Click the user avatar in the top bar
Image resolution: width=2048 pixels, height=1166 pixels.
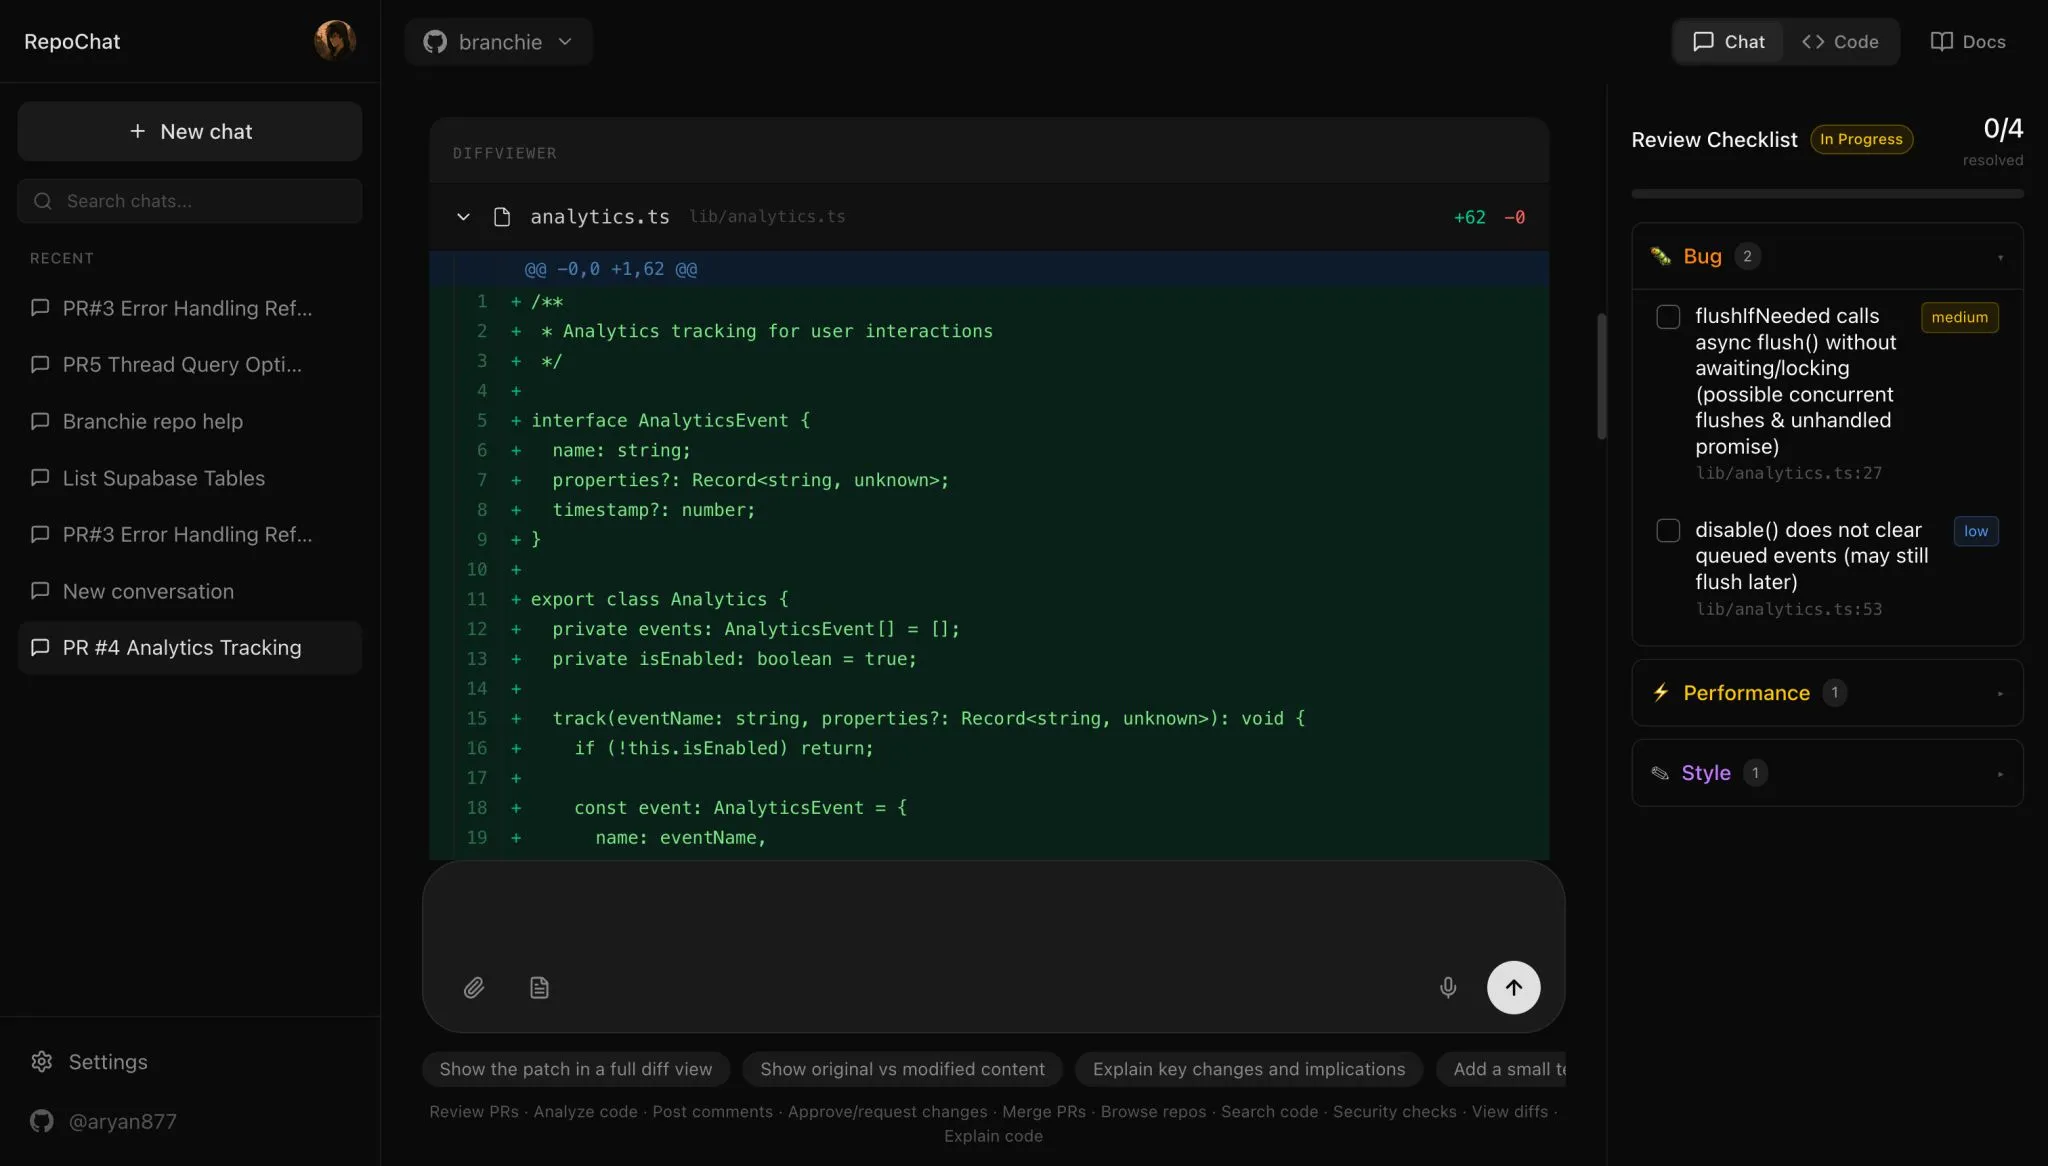click(336, 40)
